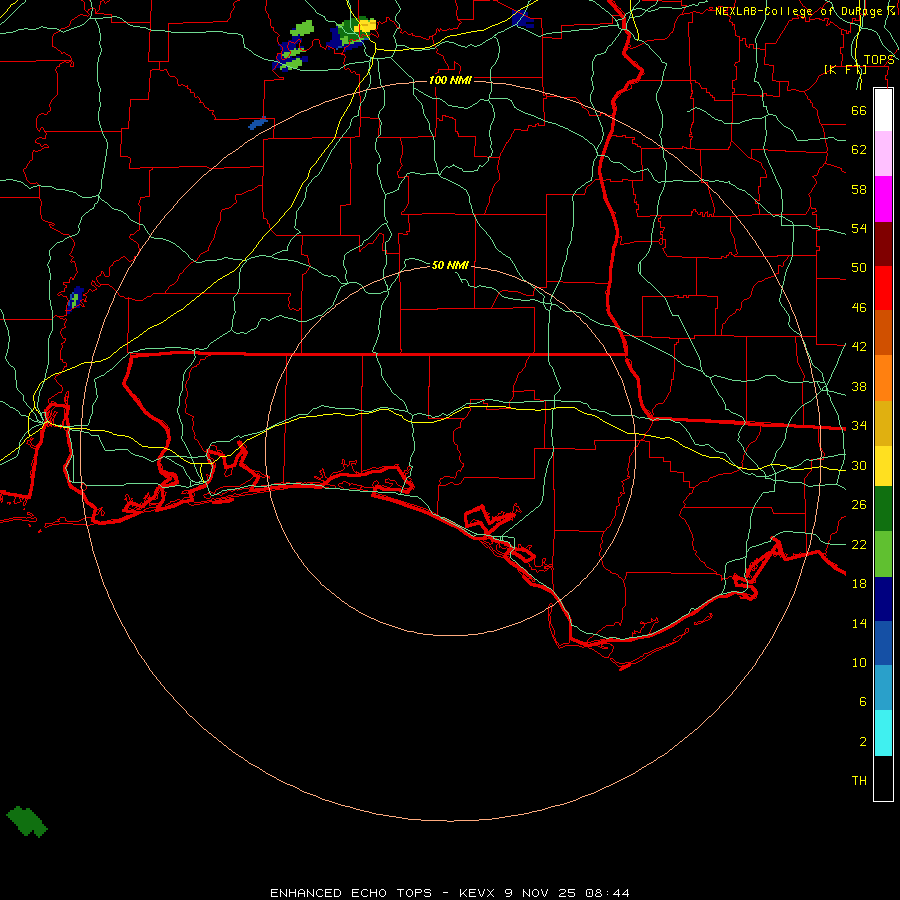The width and height of the screenshot is (900, 900).
Task: Click the yellow echo top cell at the map's top
Action: coord(365,26)
